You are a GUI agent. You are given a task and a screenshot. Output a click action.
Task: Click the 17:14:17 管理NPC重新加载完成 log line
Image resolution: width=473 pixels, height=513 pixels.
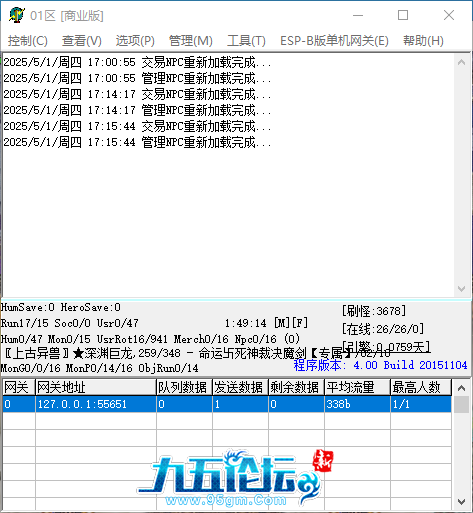click(137, 110)
